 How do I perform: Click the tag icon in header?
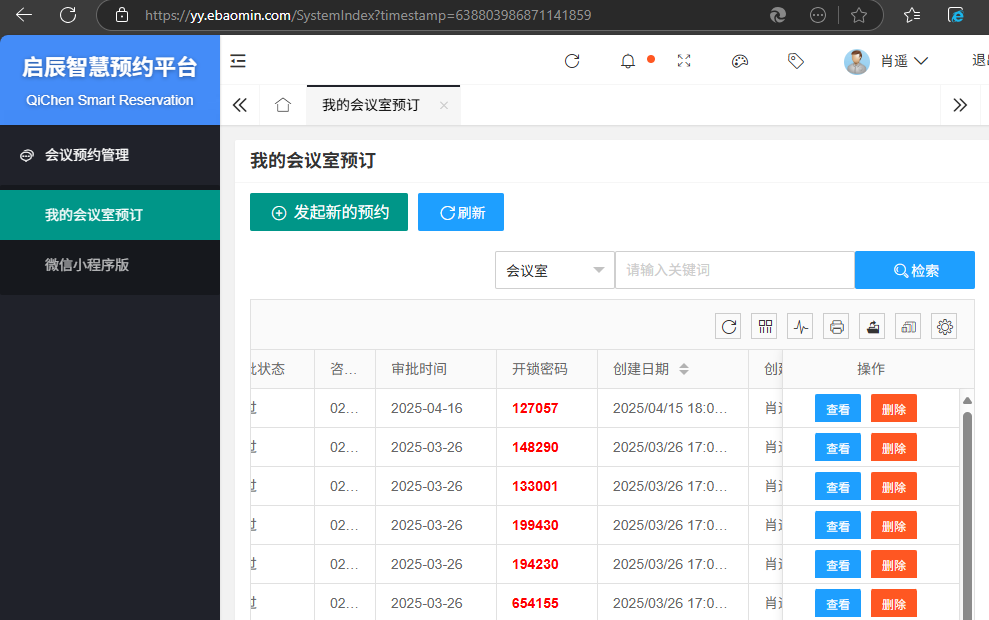pos(796,61)
